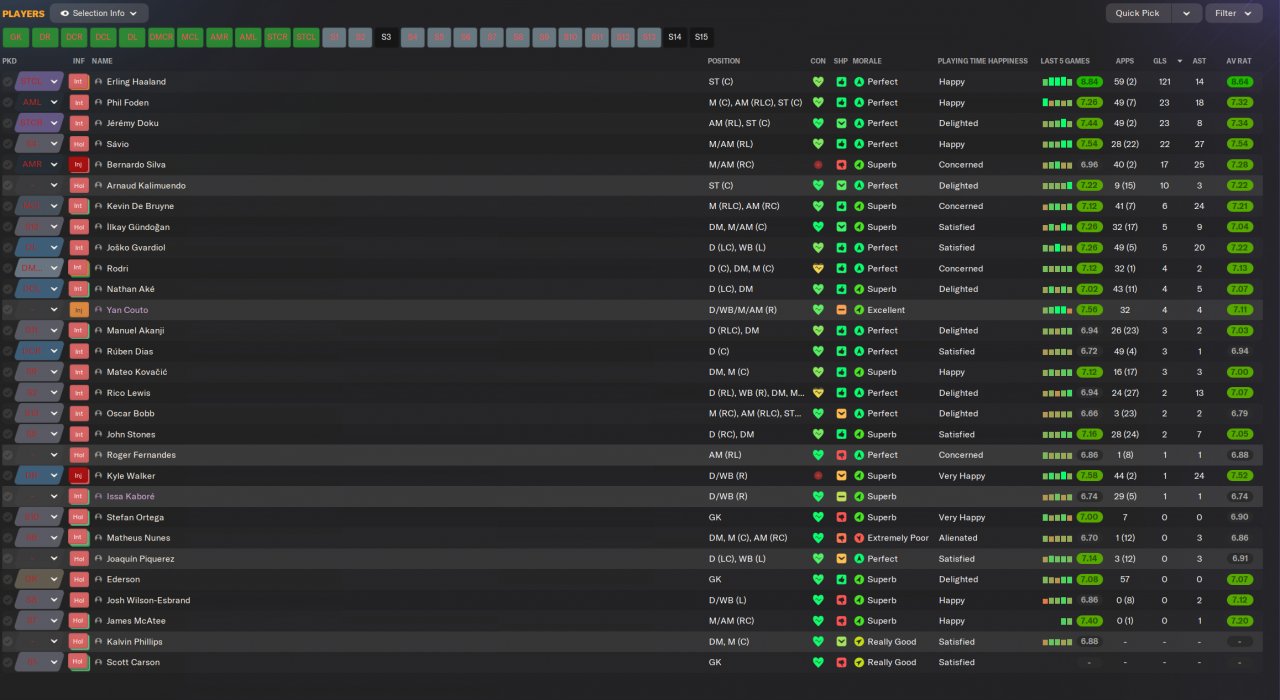This screenshot has width=1280, height=700.
Task: Click match sharpness icon for Phil Foden
Action: (841, 103)
